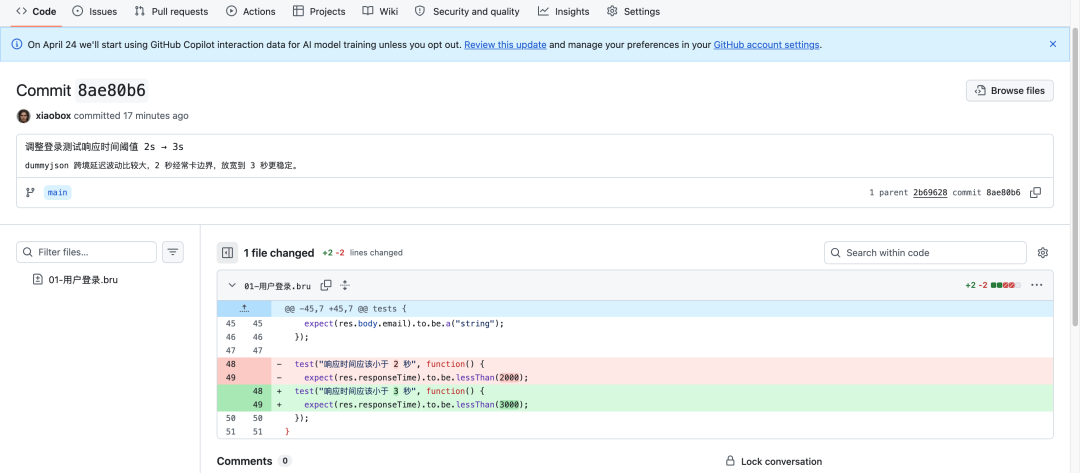
Task: Select 01-用户登录.bru in the file tree
Action: [x=82, y=280]
